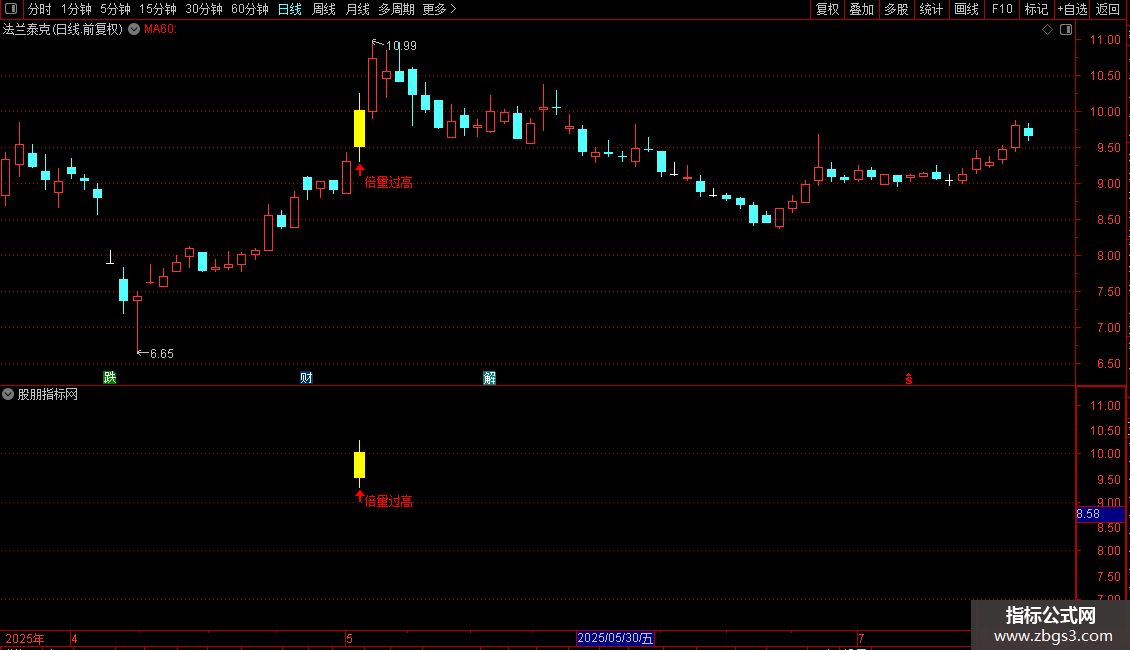
Task: Open main chart indicator dropdown next to 法兰泰克
Action: [x=134, y=29]
